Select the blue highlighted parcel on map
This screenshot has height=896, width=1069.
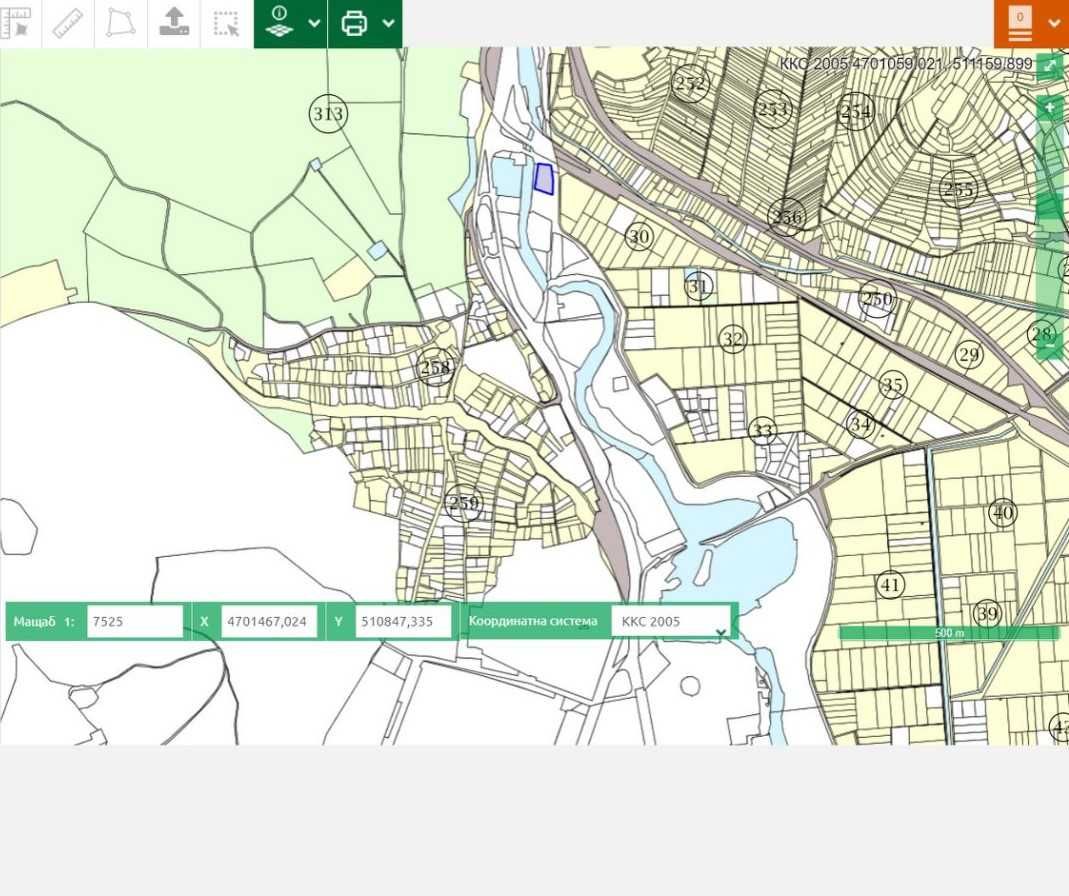coord(543,179)
